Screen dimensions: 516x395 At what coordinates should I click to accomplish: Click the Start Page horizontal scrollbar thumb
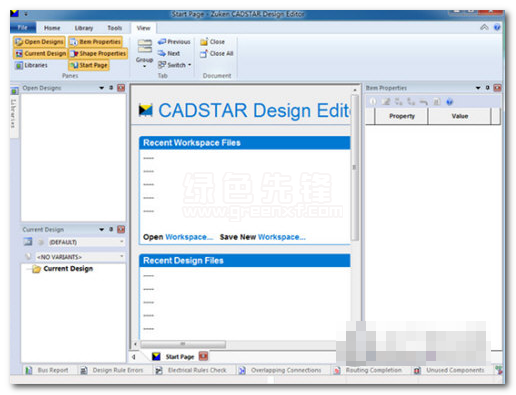[183, 344]
